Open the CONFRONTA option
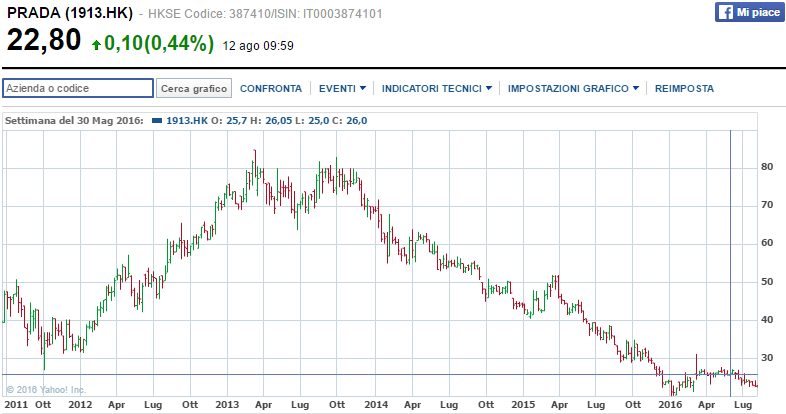786x414 pixels. [x=271, y=88]
